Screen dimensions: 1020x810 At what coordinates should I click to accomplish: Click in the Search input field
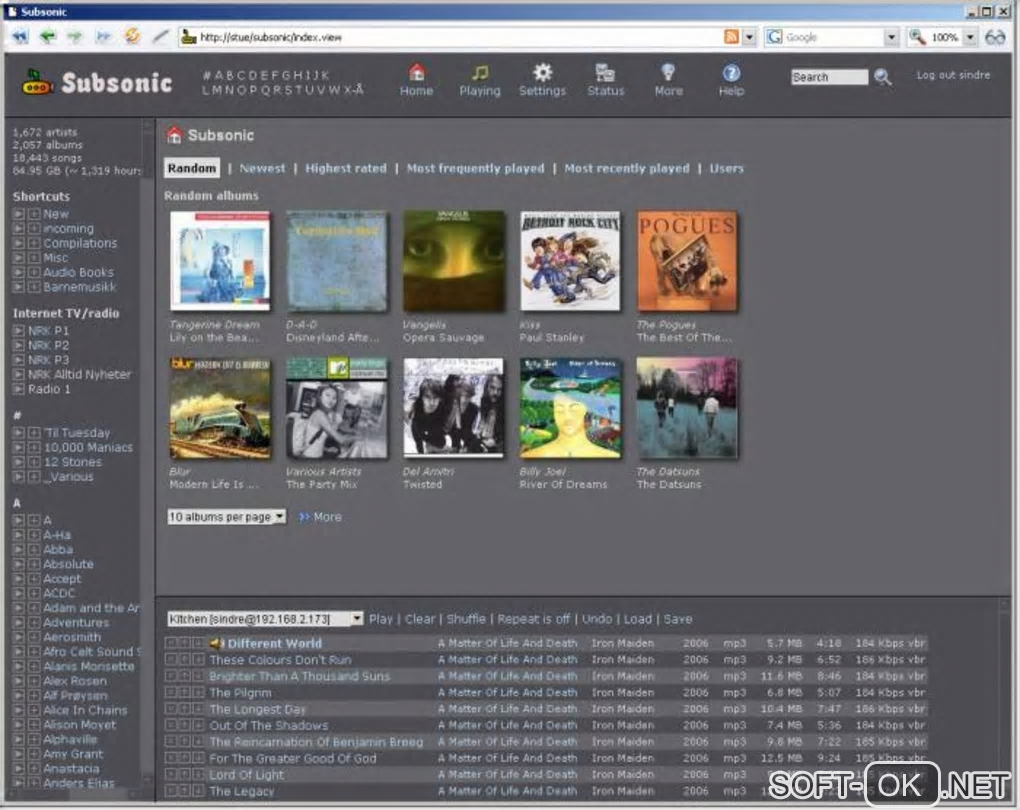point(829,77)
